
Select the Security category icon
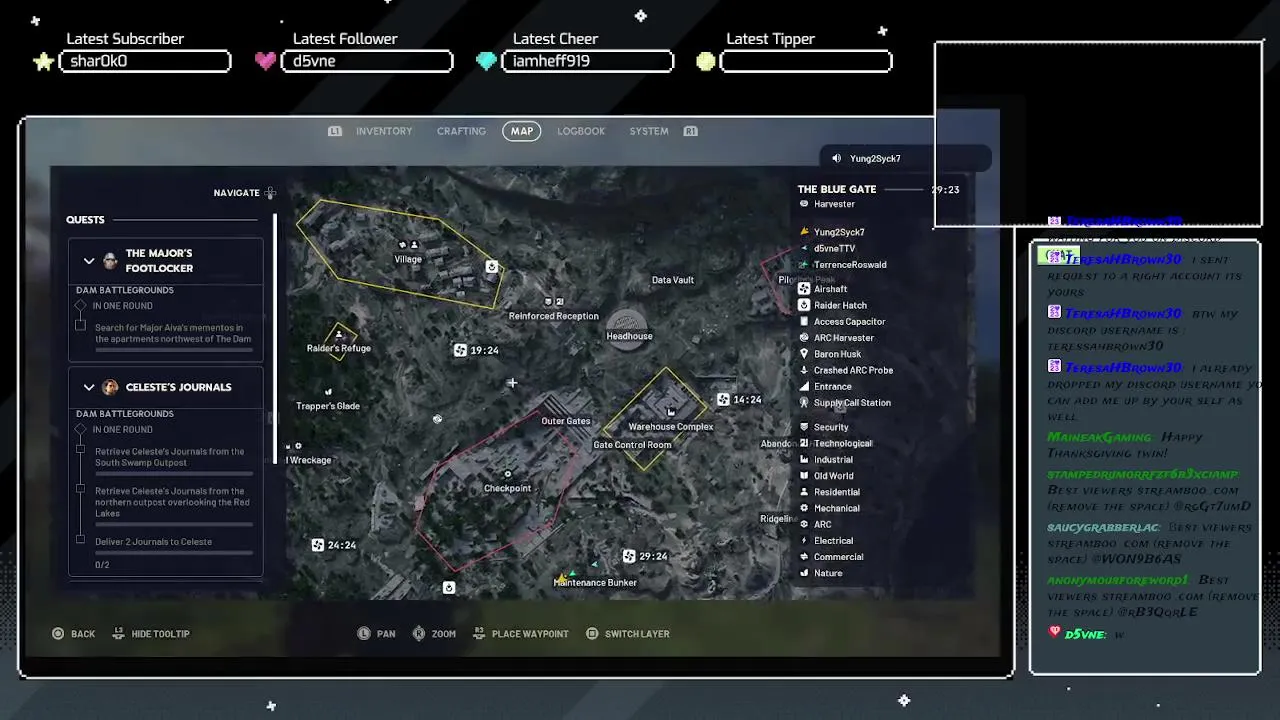(804, 427)
